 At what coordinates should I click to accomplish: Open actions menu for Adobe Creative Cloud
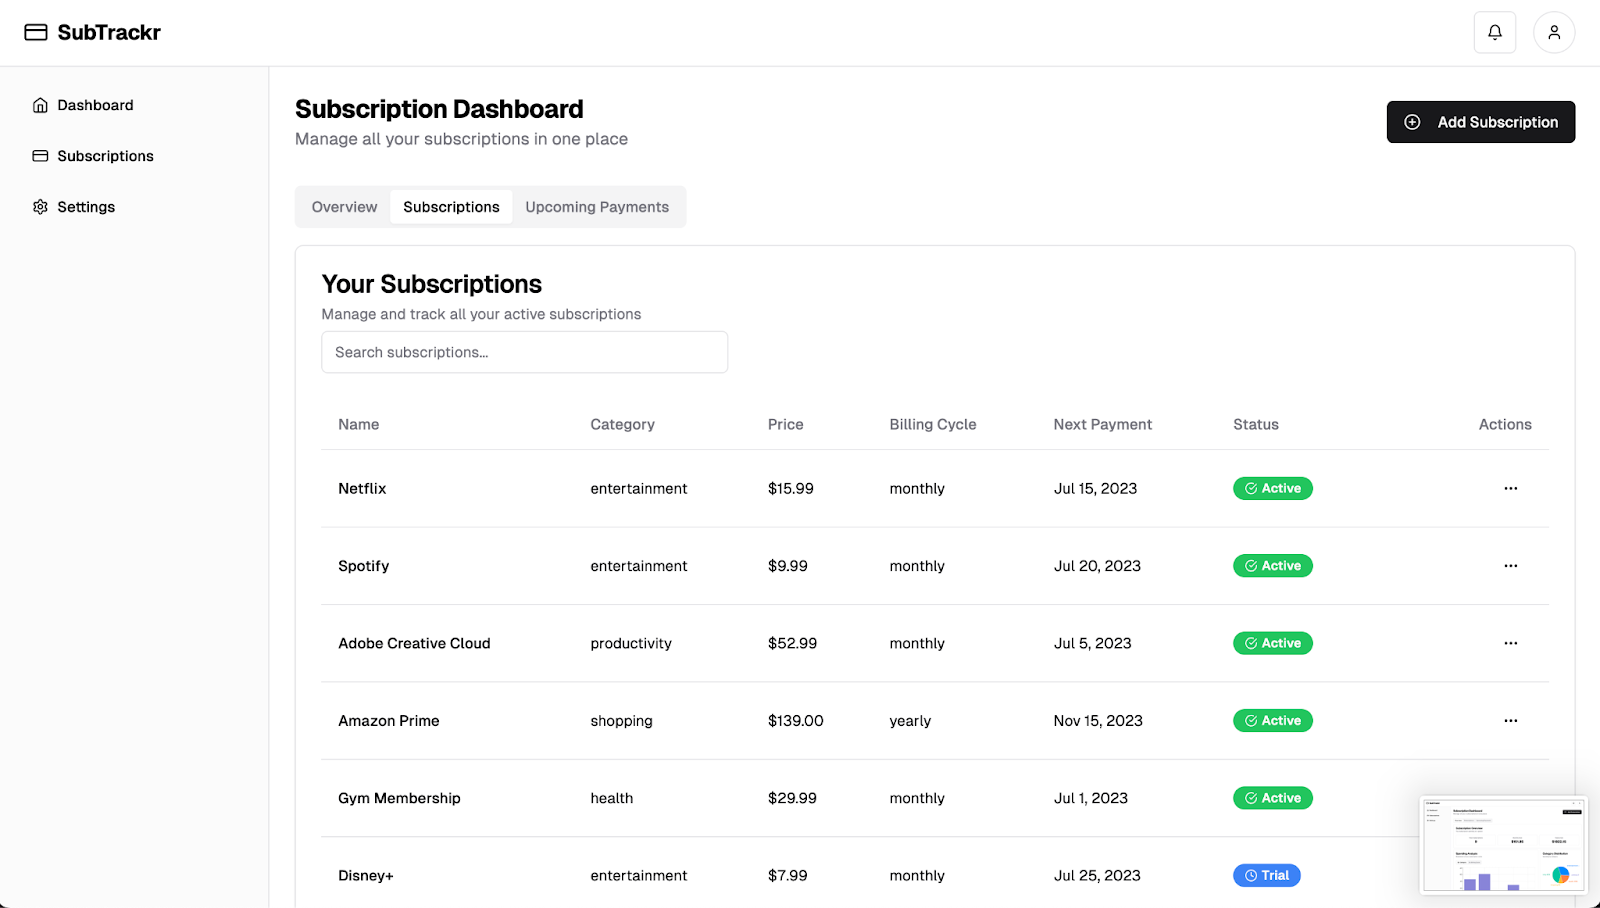(1510, 643)
